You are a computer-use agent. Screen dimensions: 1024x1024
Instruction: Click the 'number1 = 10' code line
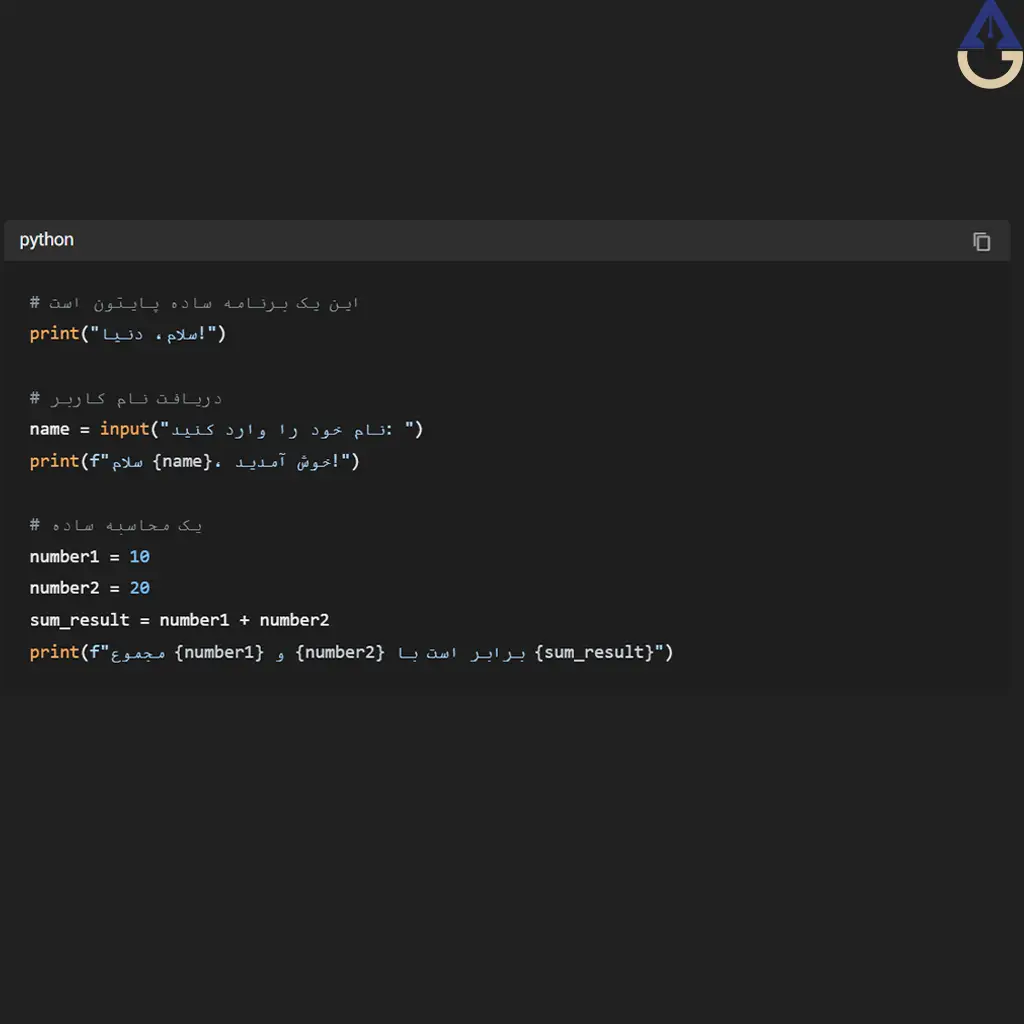[x=89, y=556]
